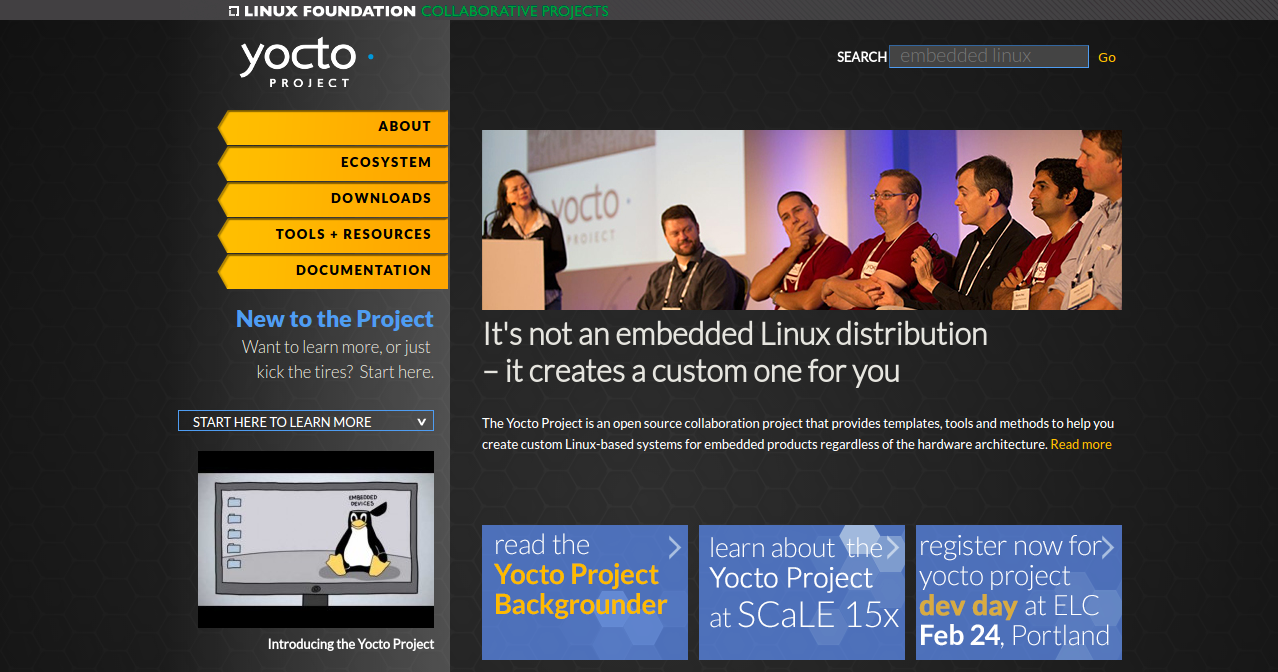This screenshot has width=1278, height=672.
Task: Click the Go search button
Action: [1107, 58]
